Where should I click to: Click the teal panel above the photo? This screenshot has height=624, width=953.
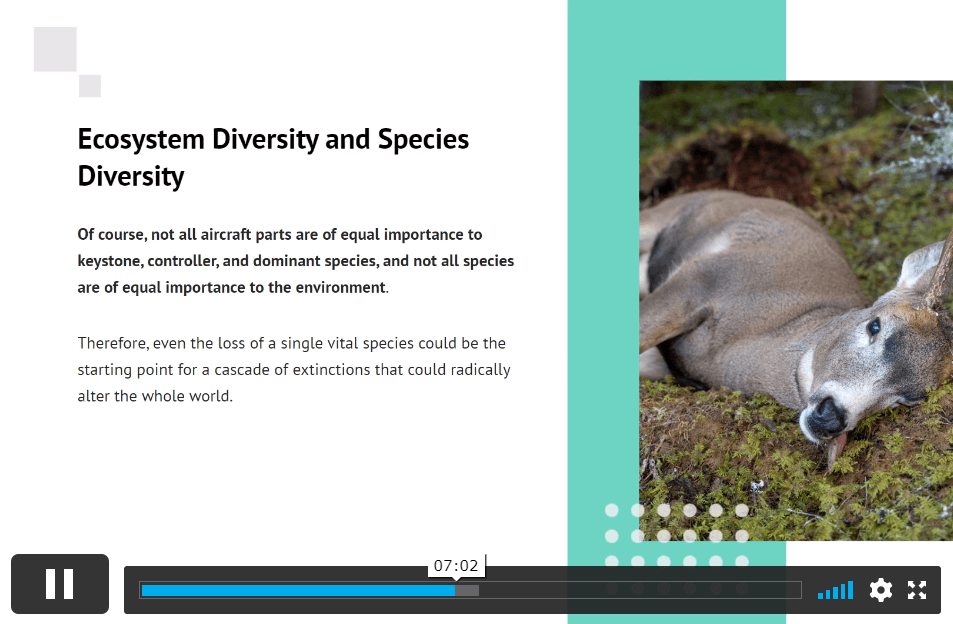[676, 40]
